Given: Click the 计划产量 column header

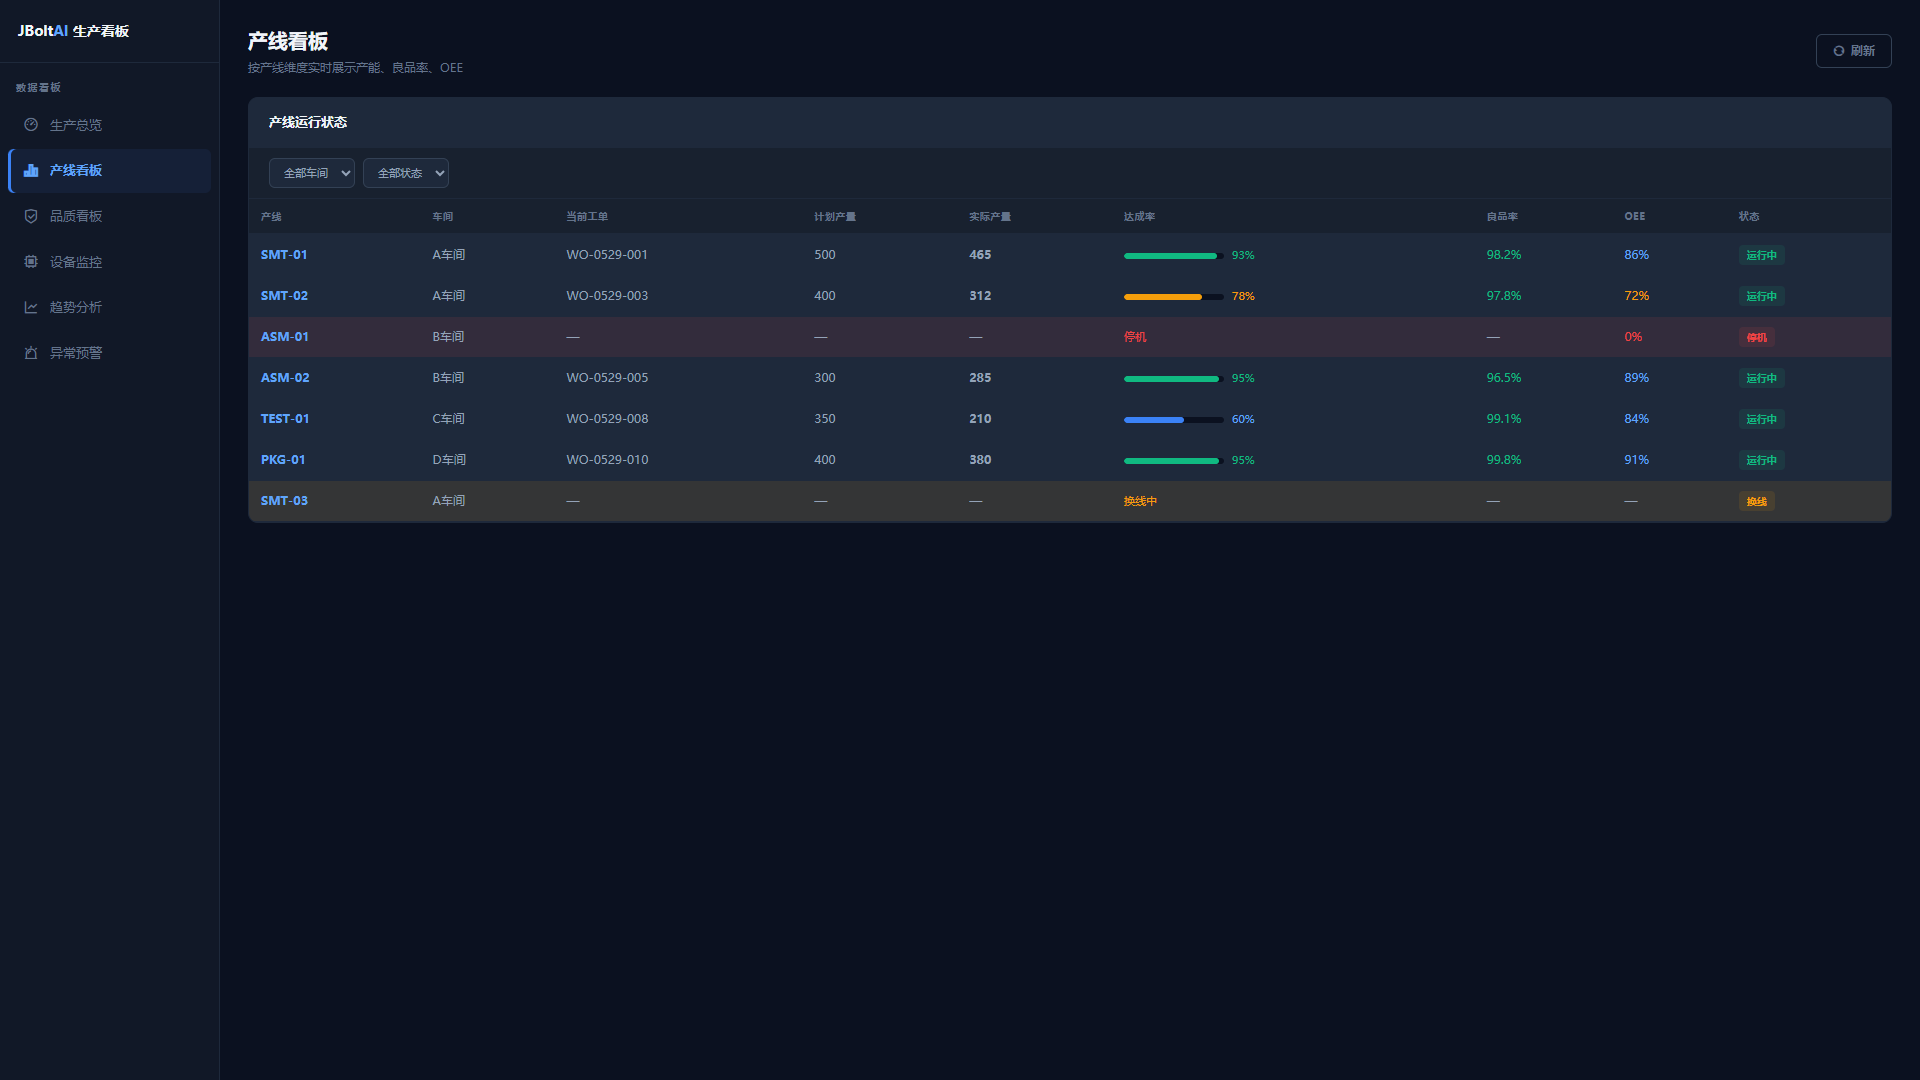Looking at the screenshot, I should tap(835, 217).
